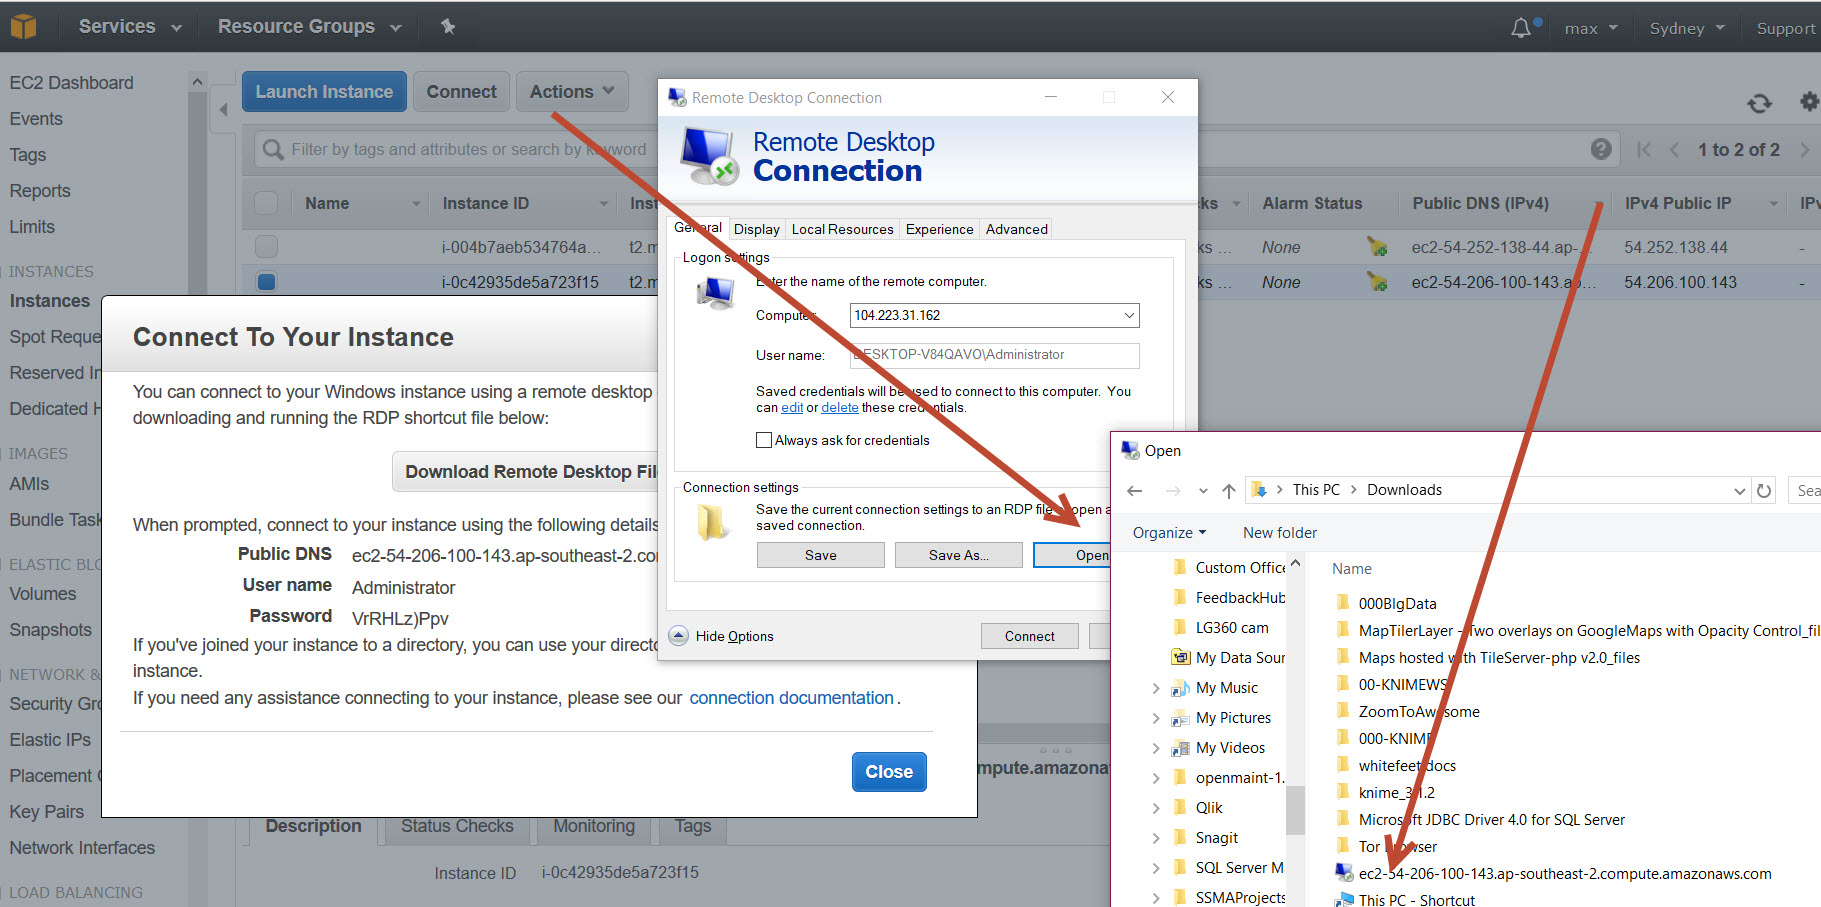1821x907 pixels.
Task: Click Back arrow in Open dialog
Action: (x=1134, y=490)
